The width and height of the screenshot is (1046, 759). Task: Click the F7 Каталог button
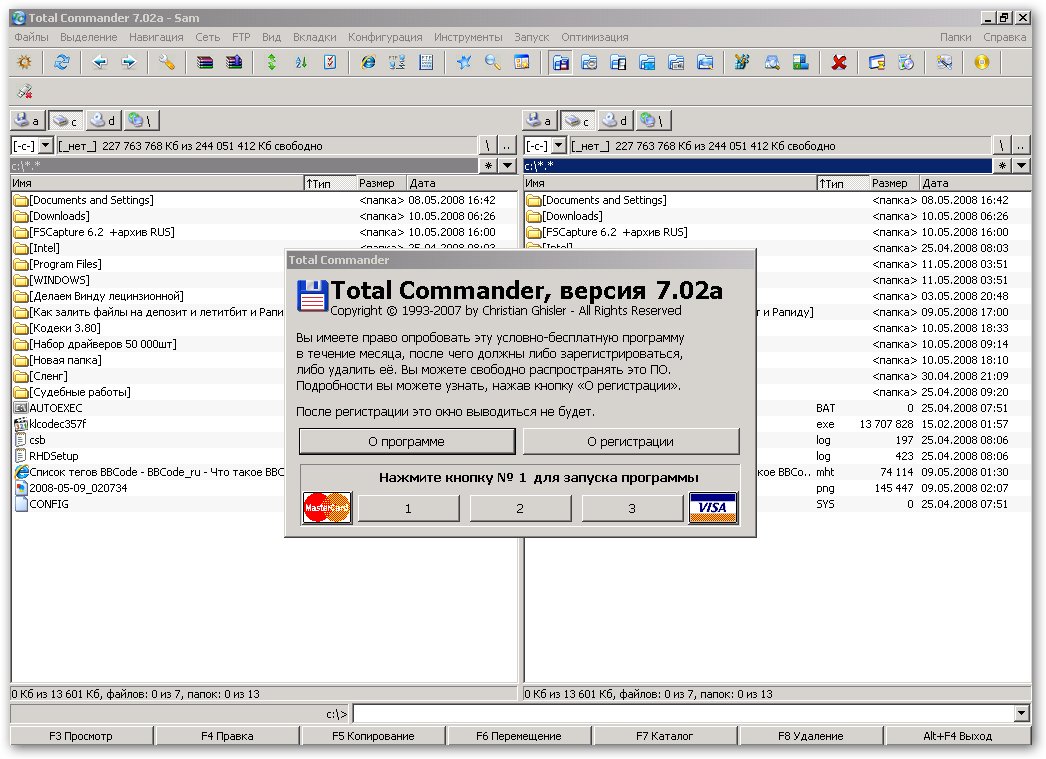(x=664, y=736)
